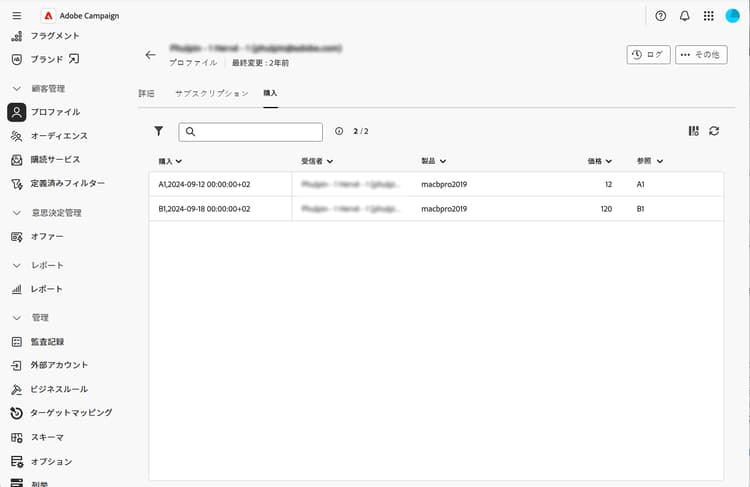Select row A1,2024-09-12 00:00:00+02

(436, 184)
